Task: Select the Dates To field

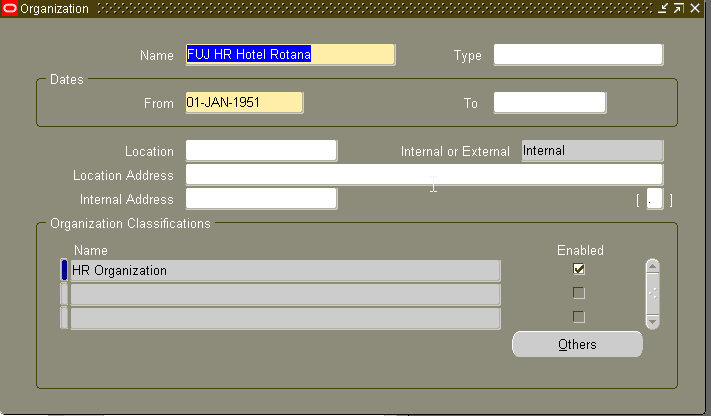Action: (550, 103)
